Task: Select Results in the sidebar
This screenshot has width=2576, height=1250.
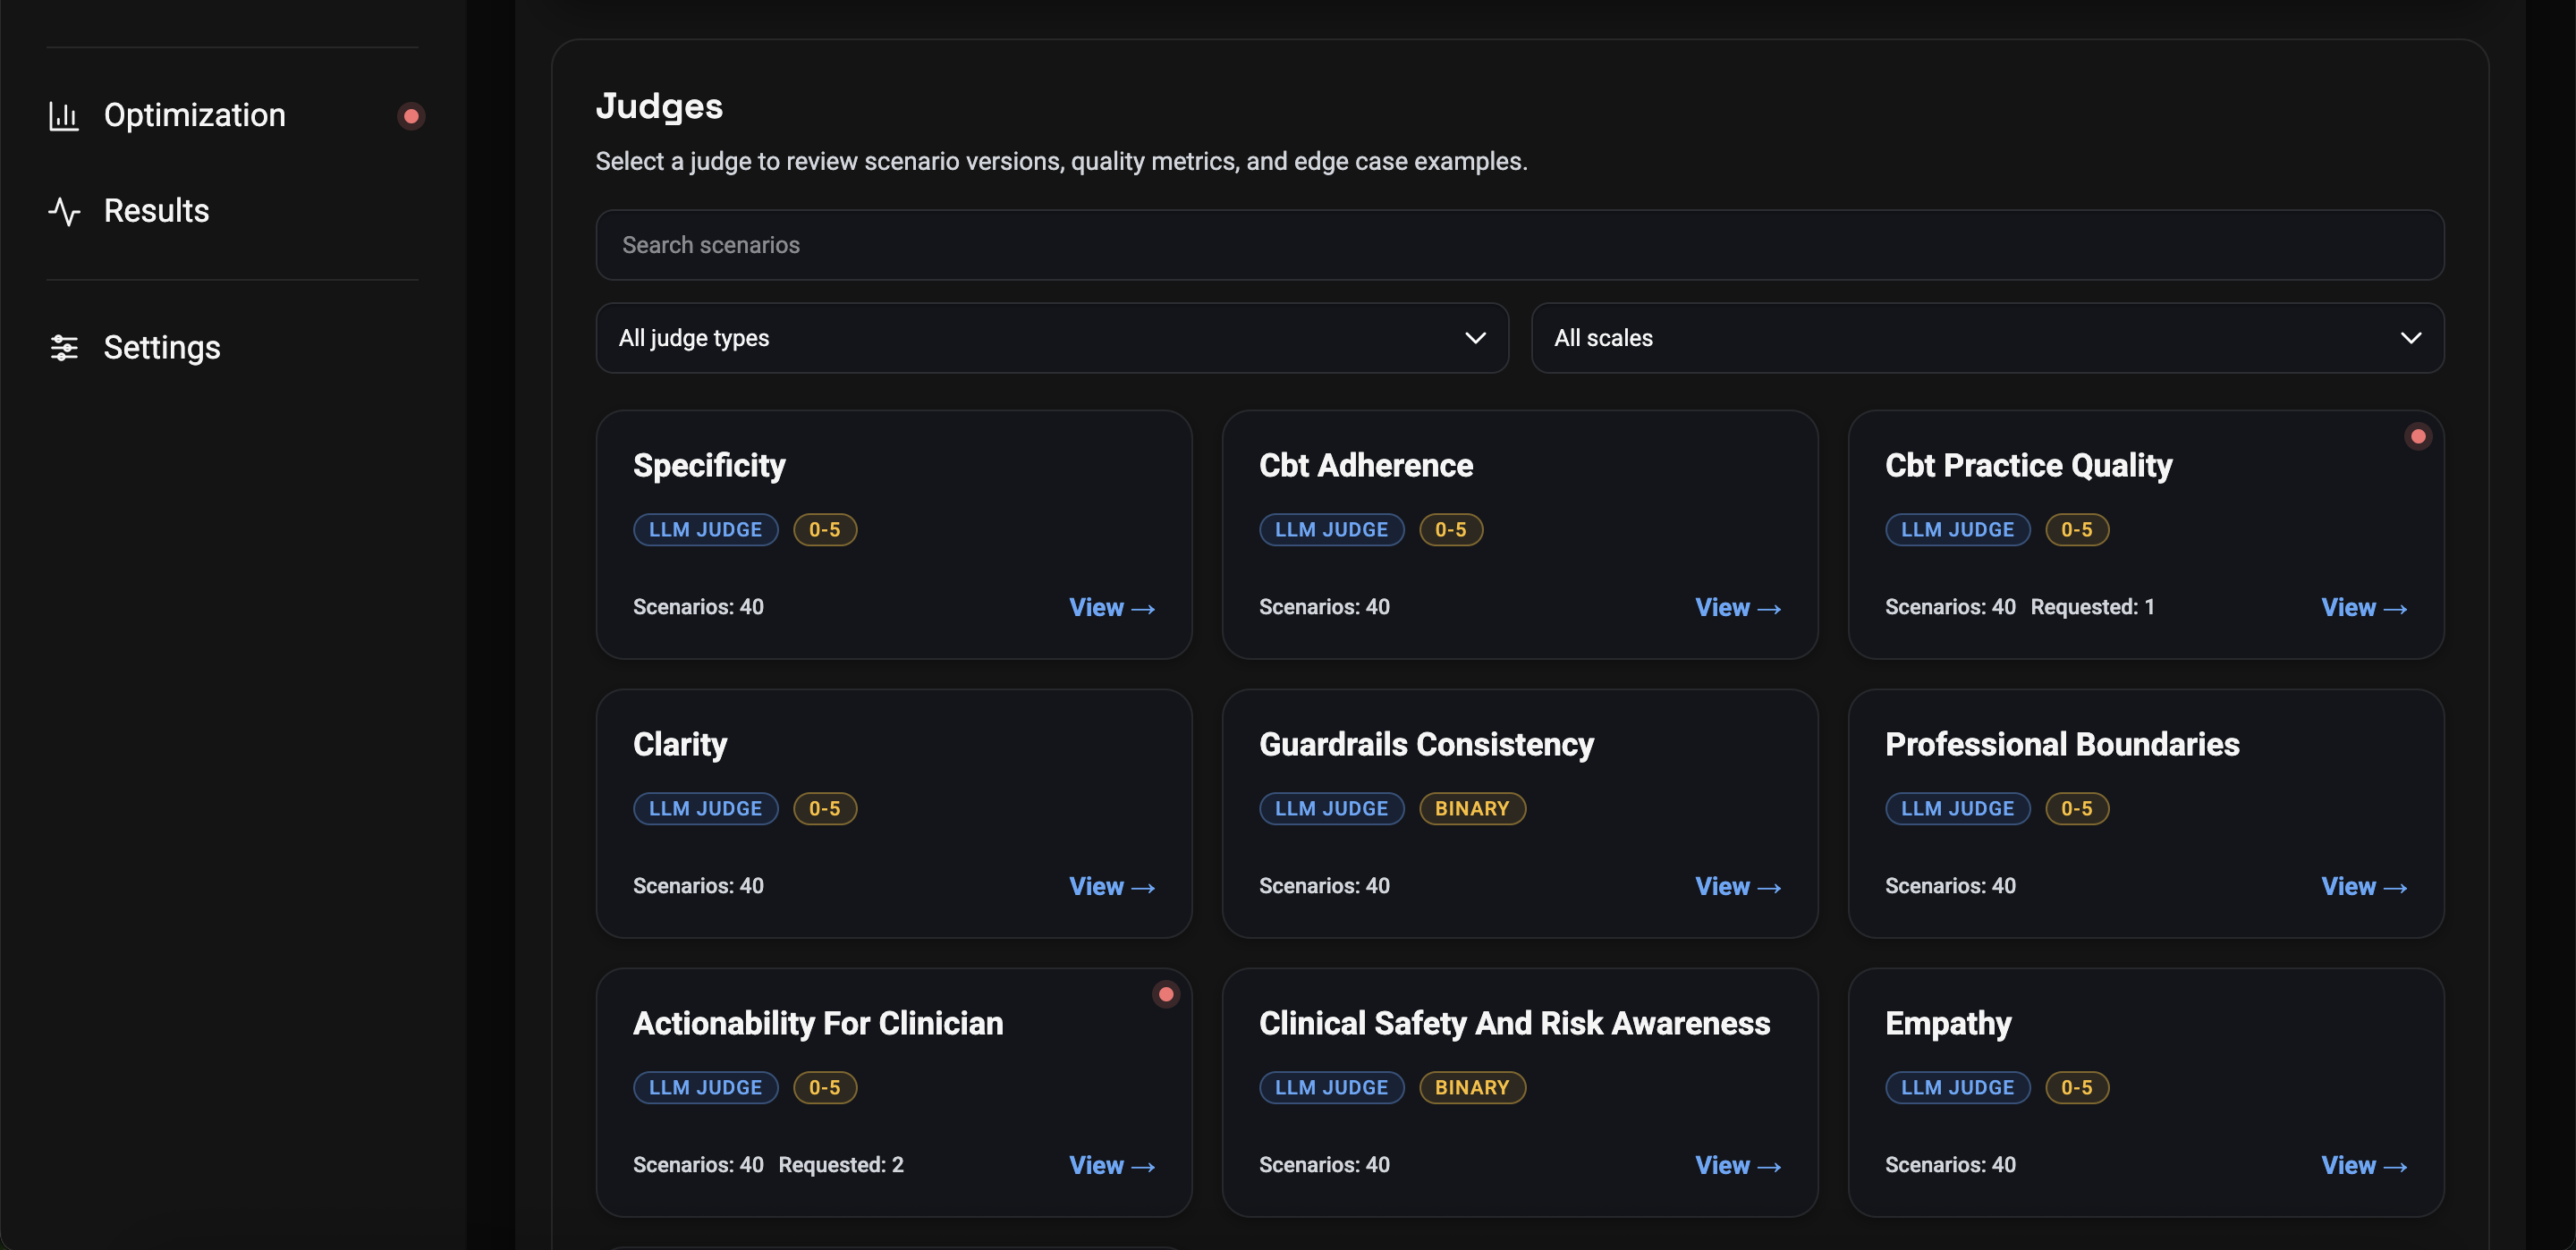Action: tap(156, 211)
